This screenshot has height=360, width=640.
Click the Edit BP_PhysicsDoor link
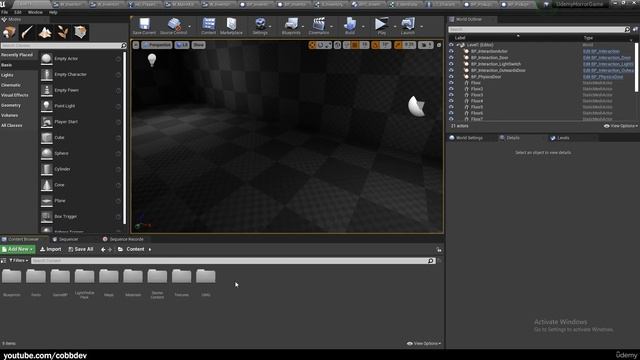pyautogui.click(x=603, y=77)
